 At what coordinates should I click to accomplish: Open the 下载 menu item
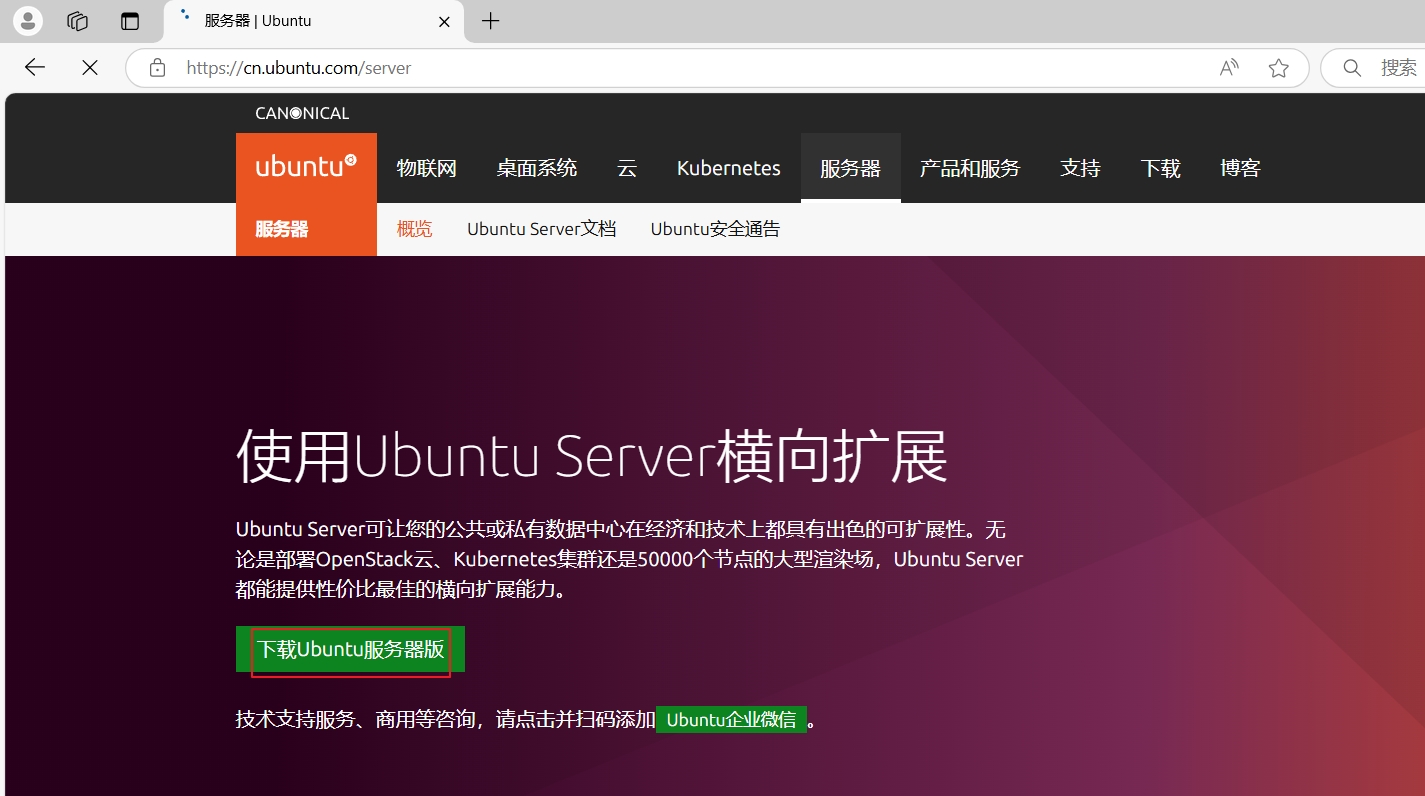(1160, 168)
